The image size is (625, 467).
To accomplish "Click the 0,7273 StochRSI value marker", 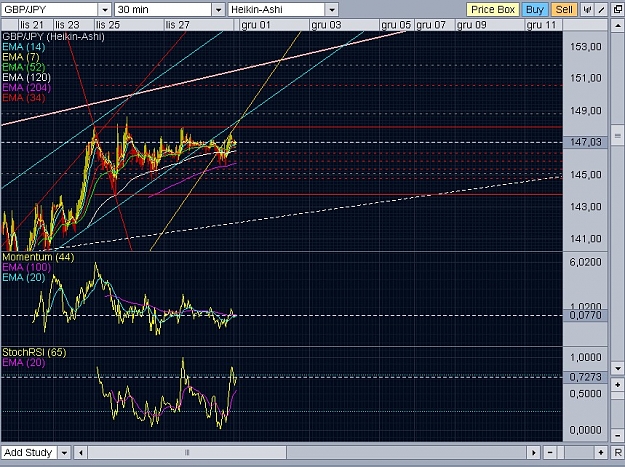I will pos(585,377).
